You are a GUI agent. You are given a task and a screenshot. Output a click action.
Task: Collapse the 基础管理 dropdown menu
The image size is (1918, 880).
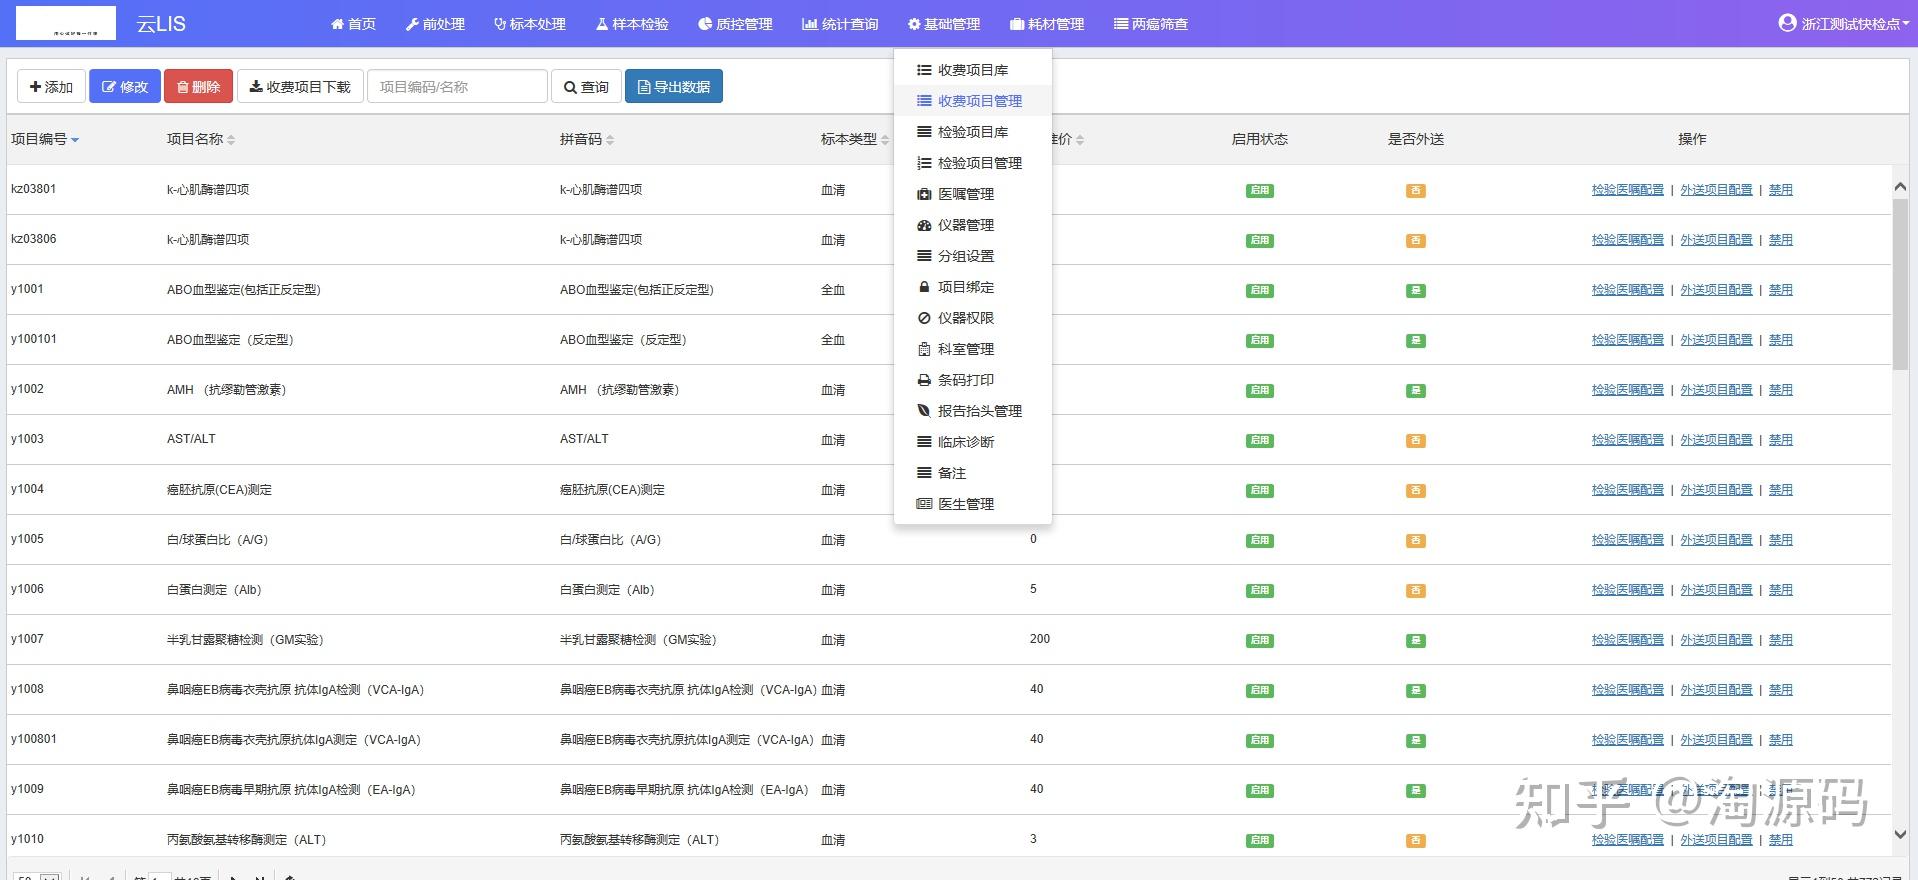click(944, 24)
